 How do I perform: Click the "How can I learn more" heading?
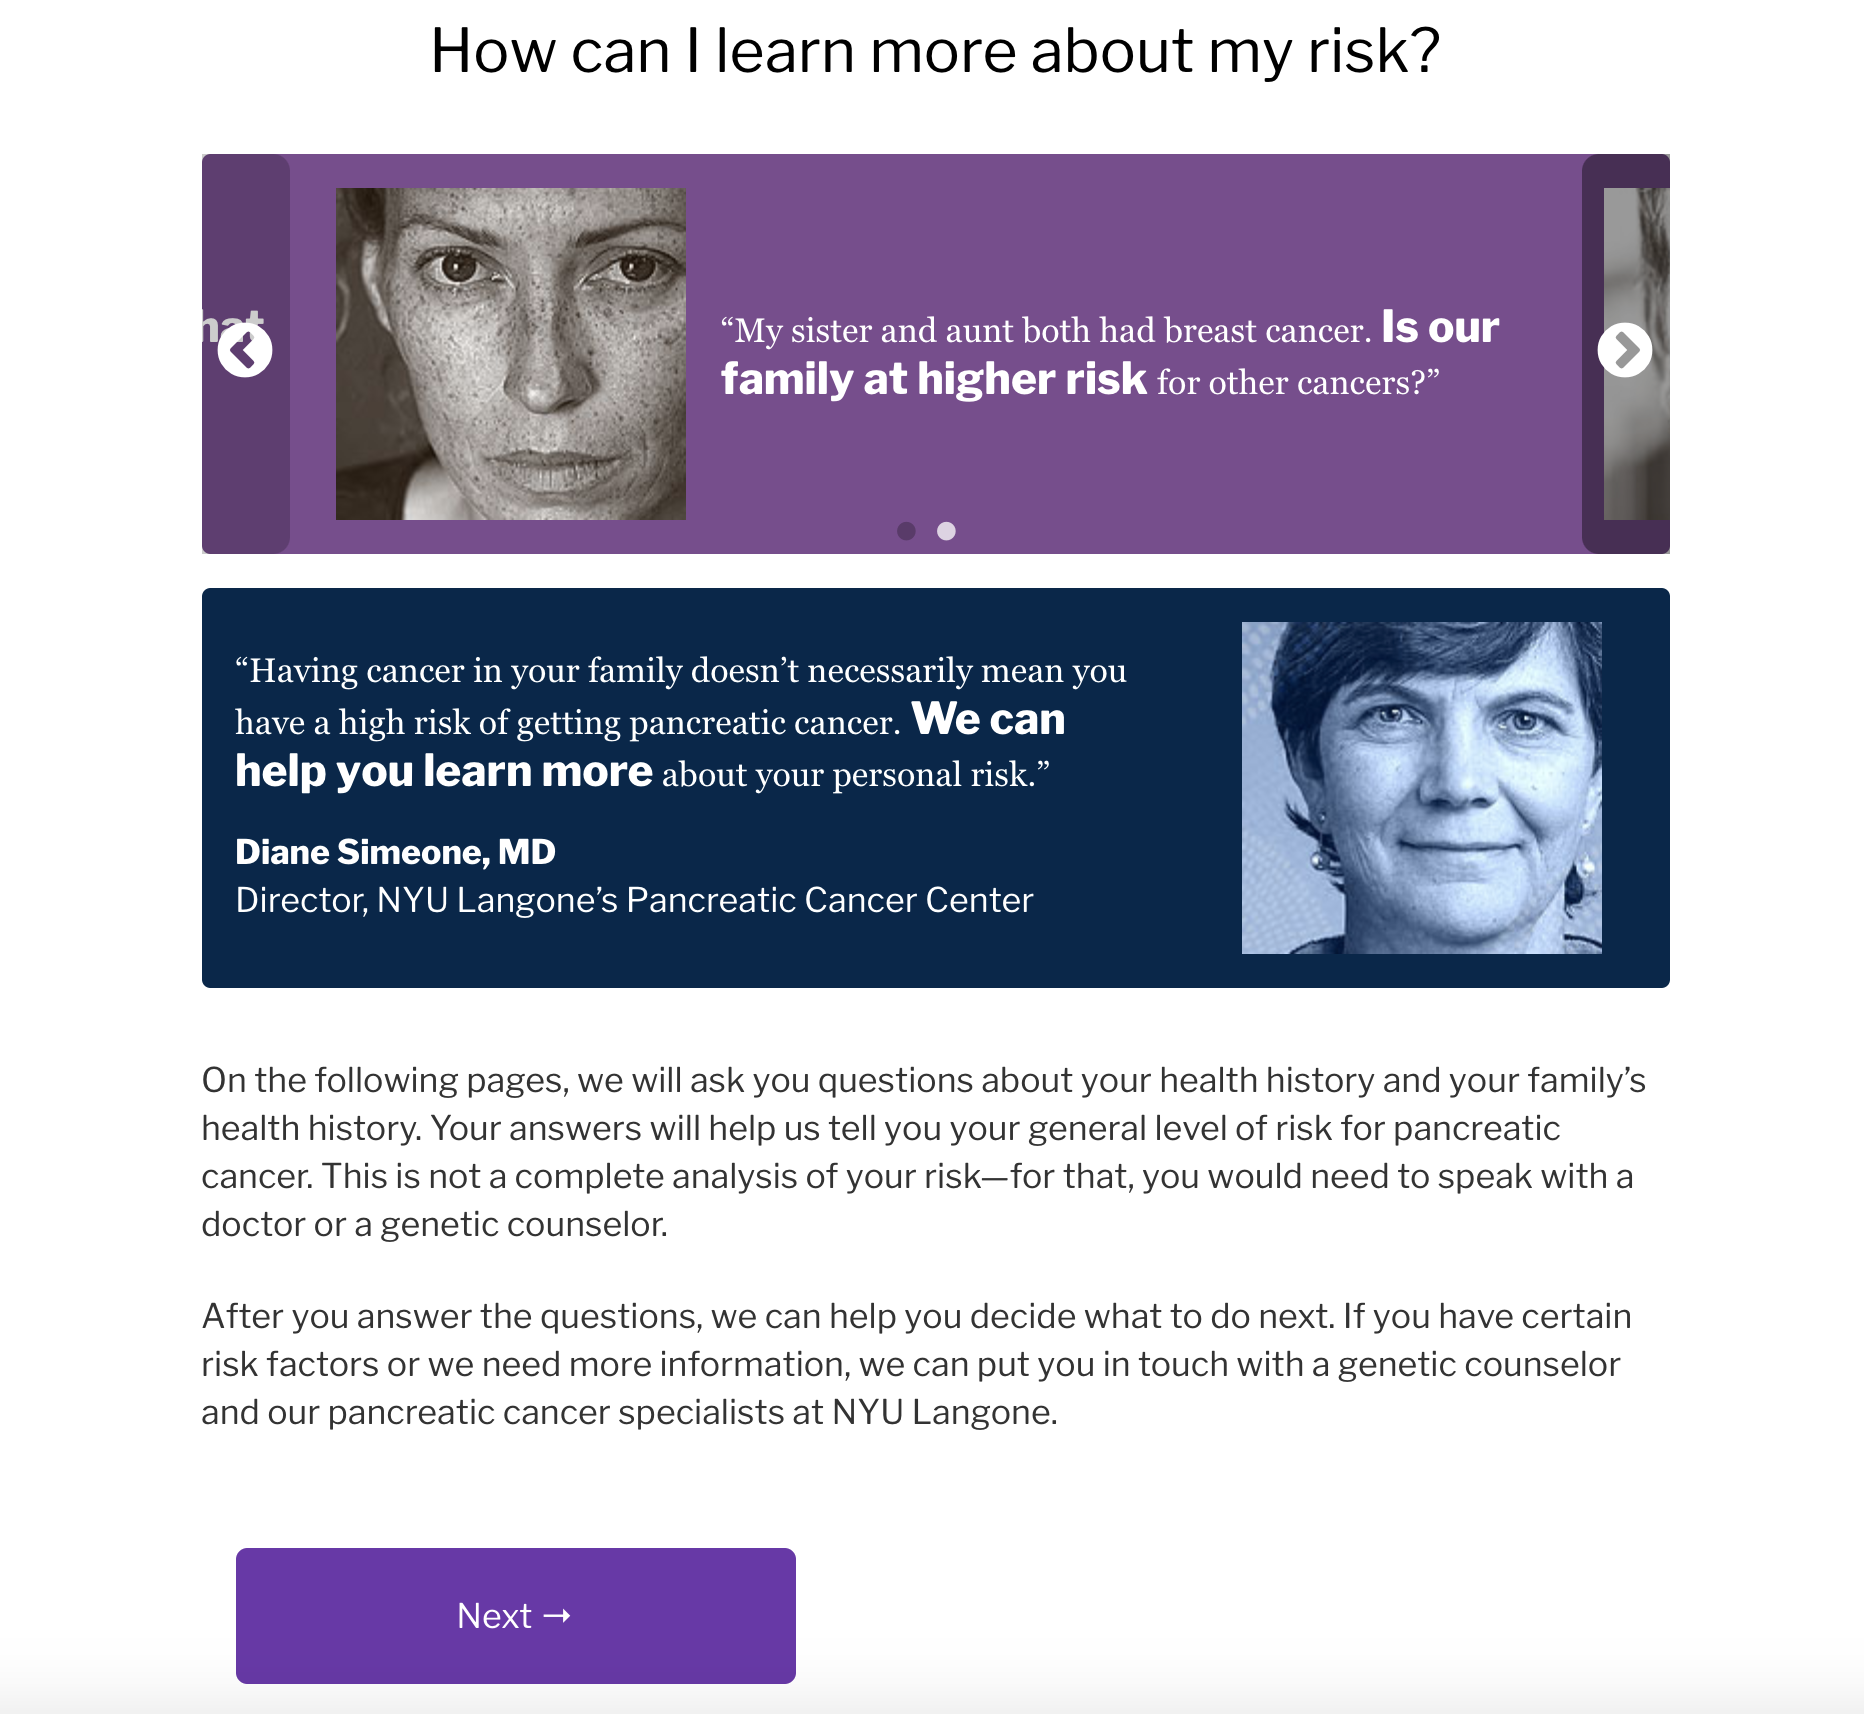(x=934, y=51)
